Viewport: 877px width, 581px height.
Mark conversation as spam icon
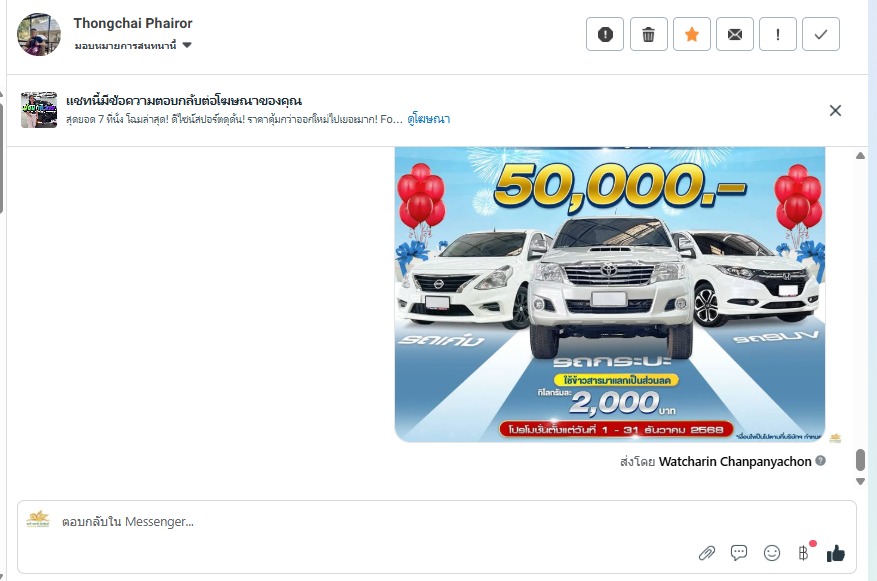605,34
